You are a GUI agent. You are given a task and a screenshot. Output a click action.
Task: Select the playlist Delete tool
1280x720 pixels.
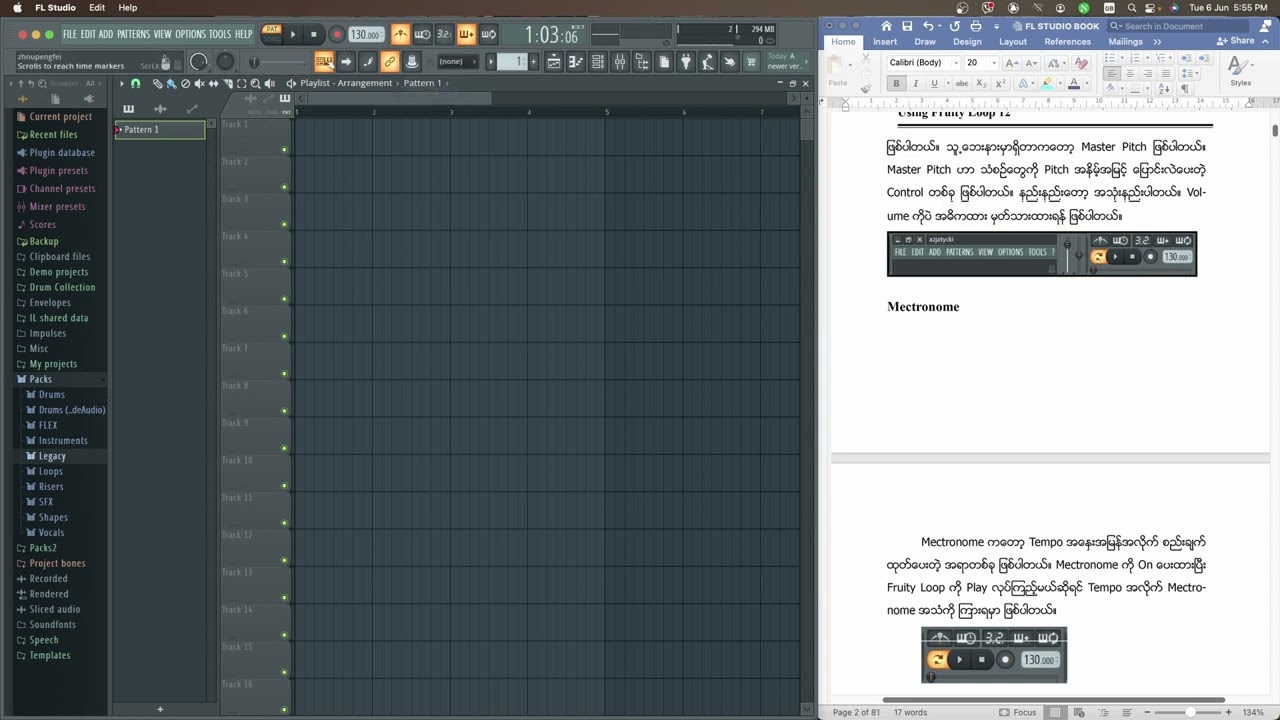[185, 84]
